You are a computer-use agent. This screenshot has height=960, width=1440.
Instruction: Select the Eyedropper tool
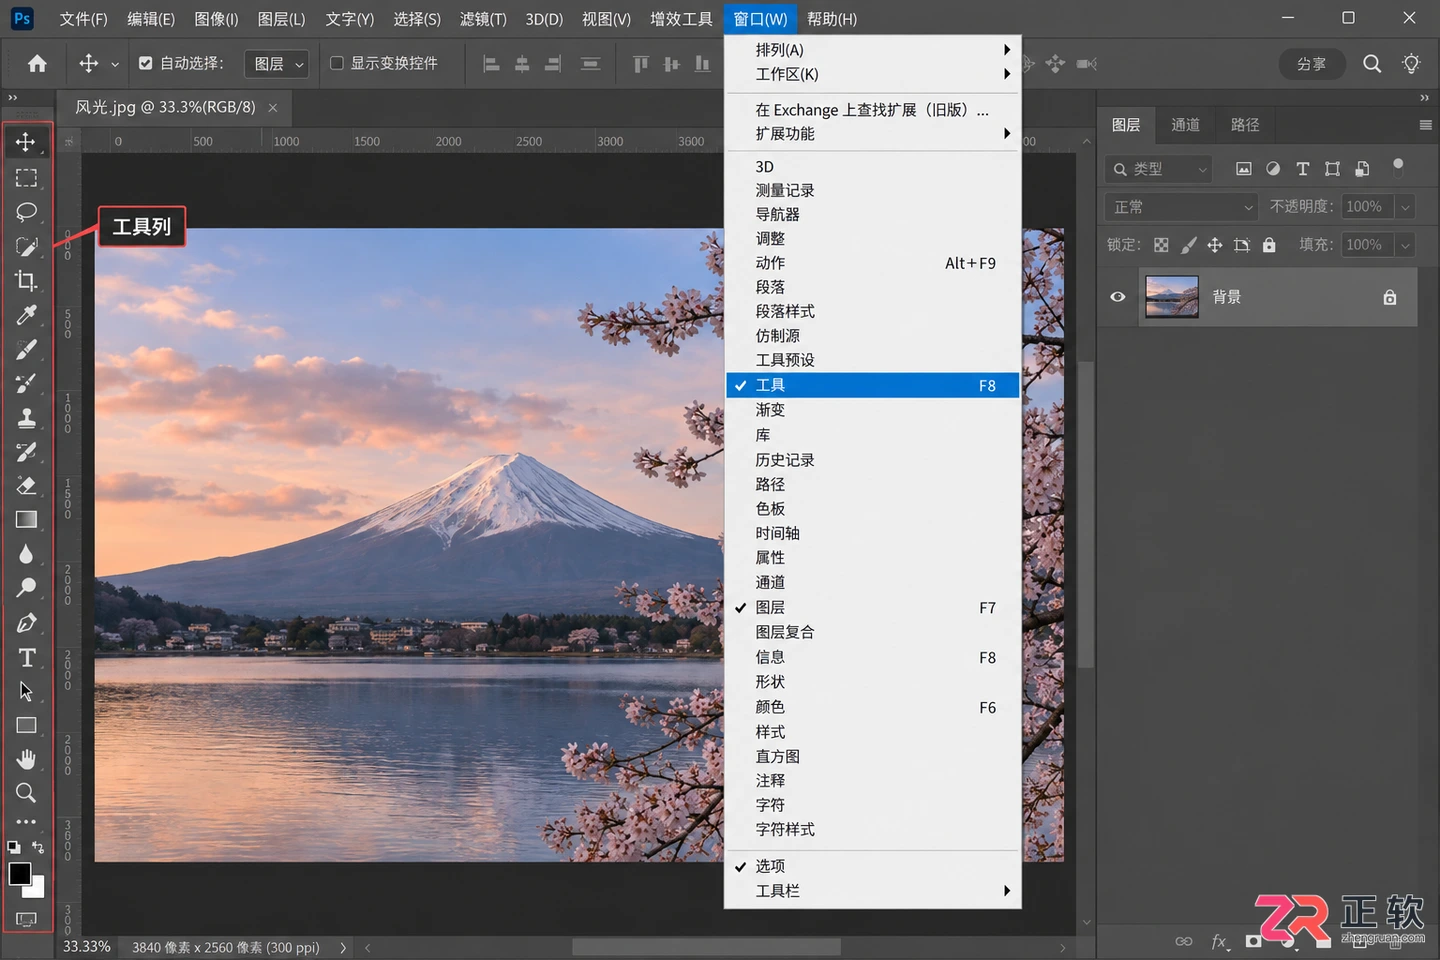(26, 315)
